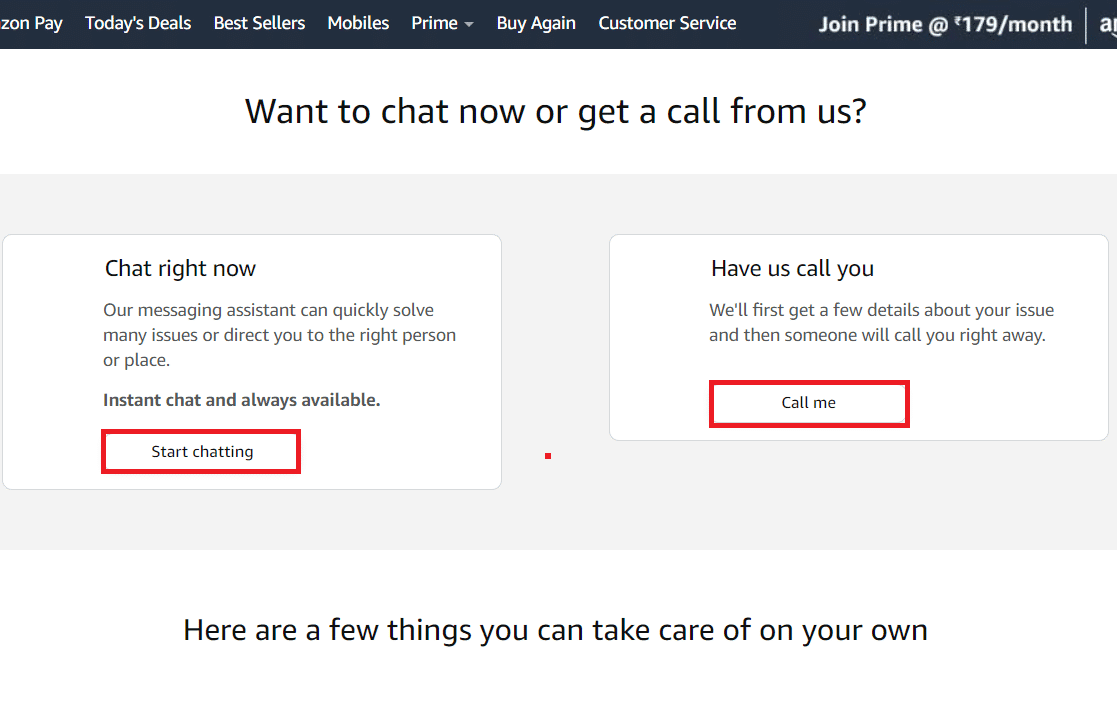Click the partially visible Amazon Pay link
1117x702 pixels.
click(31, 24)
